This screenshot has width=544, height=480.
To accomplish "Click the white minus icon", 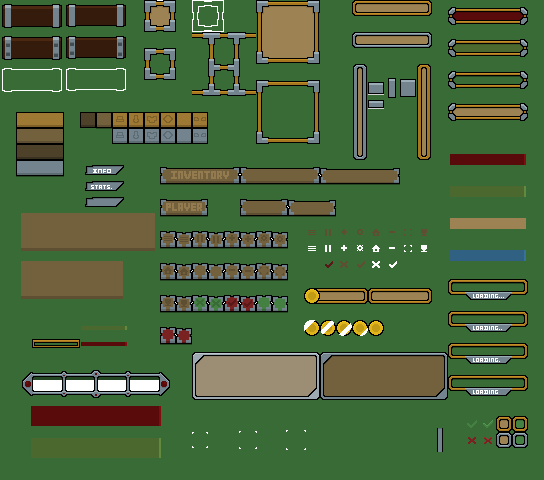I will [392, 248].
